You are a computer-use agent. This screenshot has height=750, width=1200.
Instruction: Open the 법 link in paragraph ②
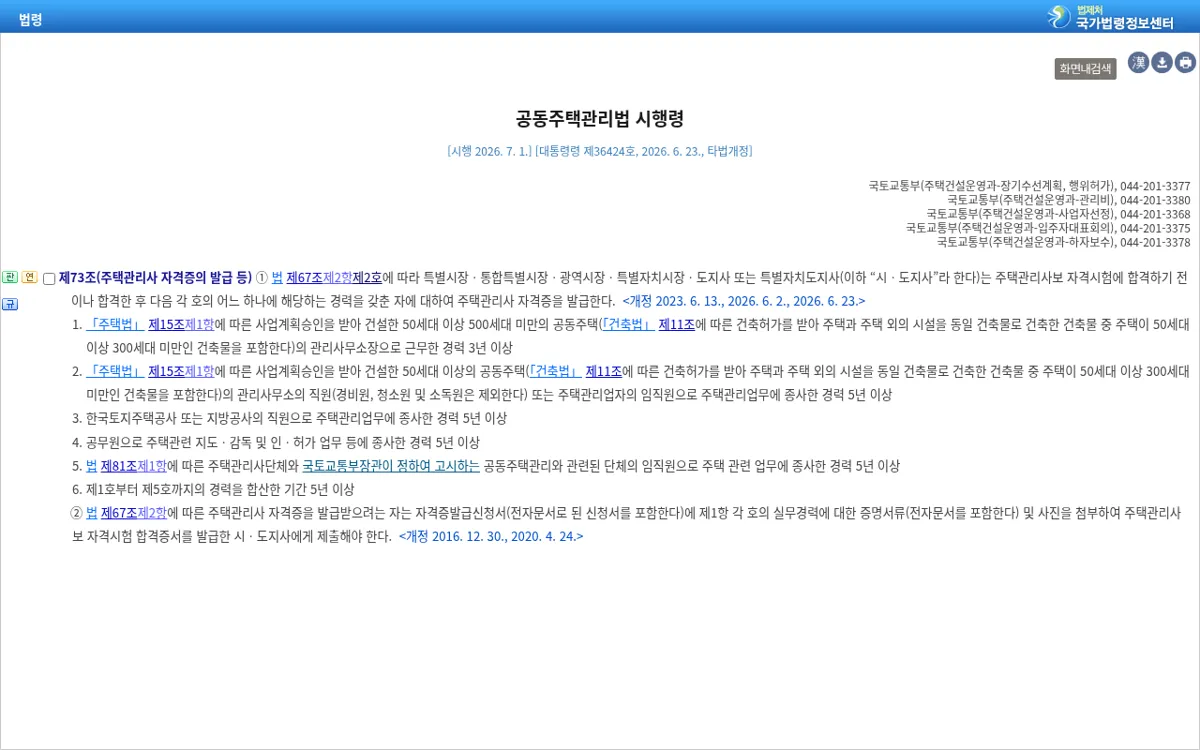[92, 512]
